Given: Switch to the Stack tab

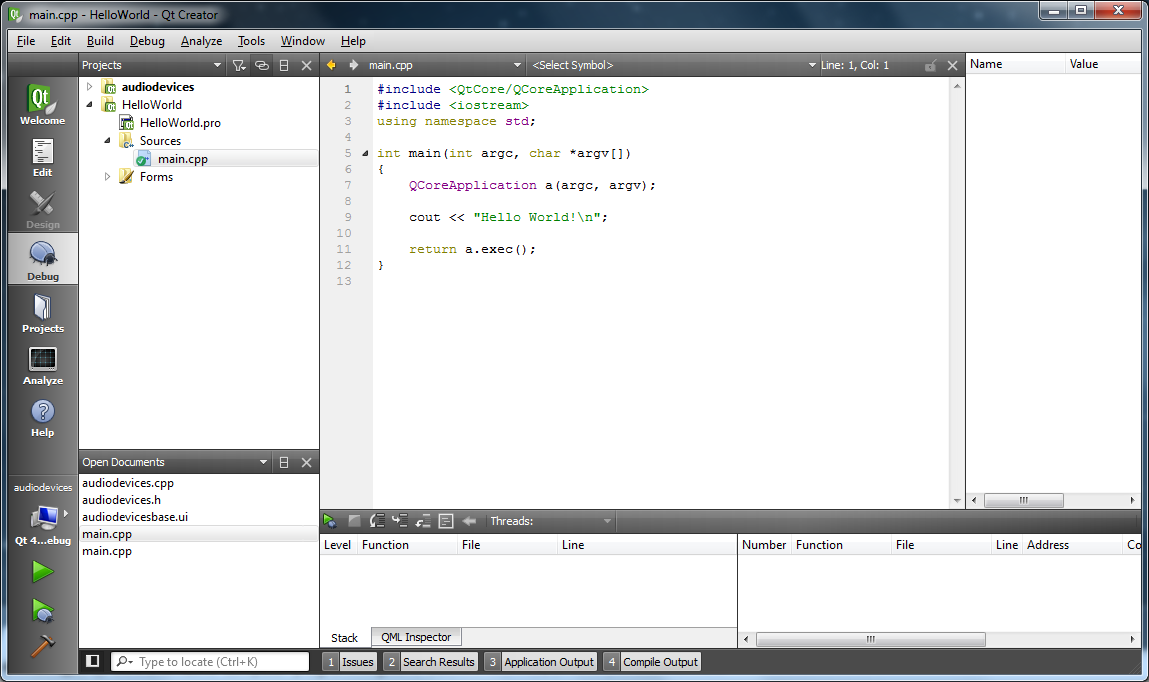Looking at the screenshot, I should tap(344, 637).
